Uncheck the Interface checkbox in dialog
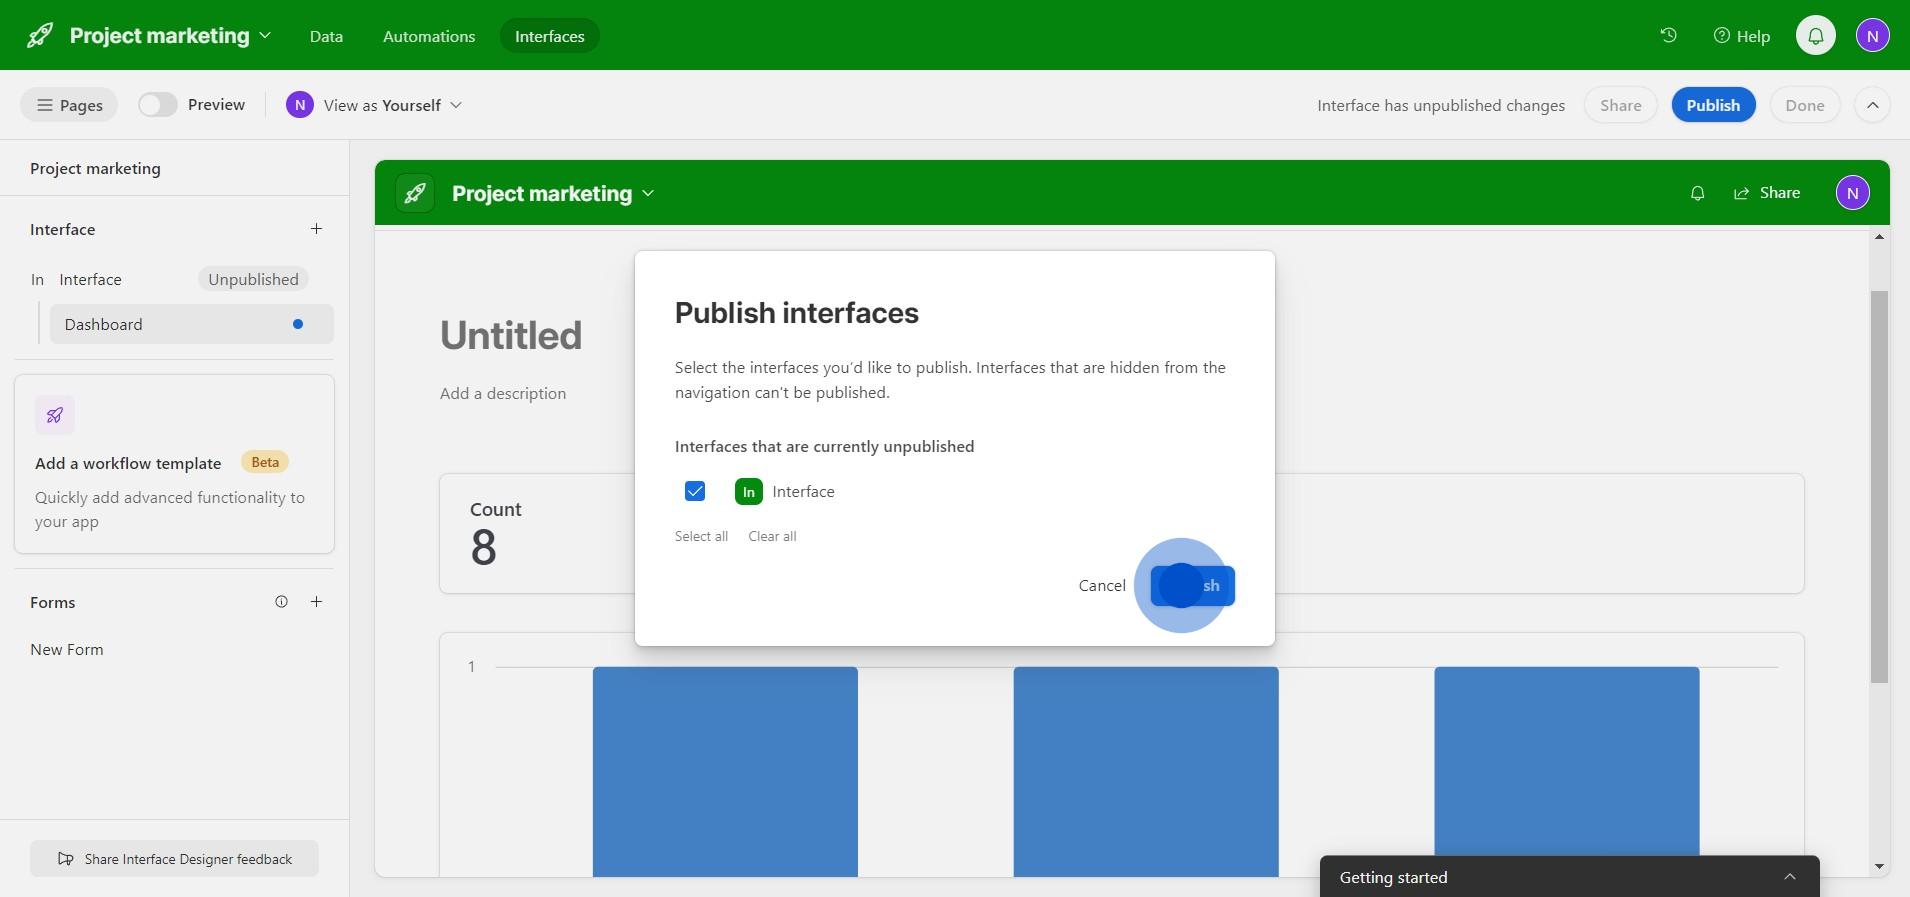Screen dimensions: 1910x897 pos(695,491)
